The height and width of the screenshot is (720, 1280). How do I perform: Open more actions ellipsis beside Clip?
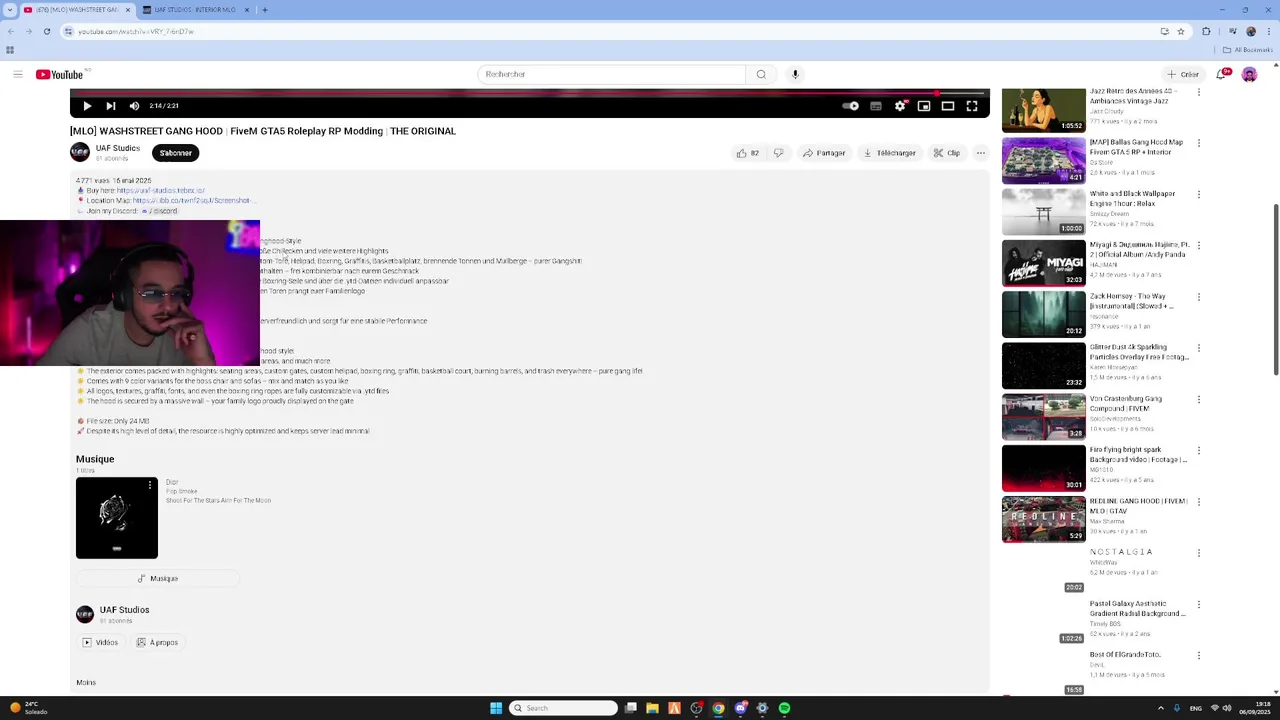tap(981, 153)
